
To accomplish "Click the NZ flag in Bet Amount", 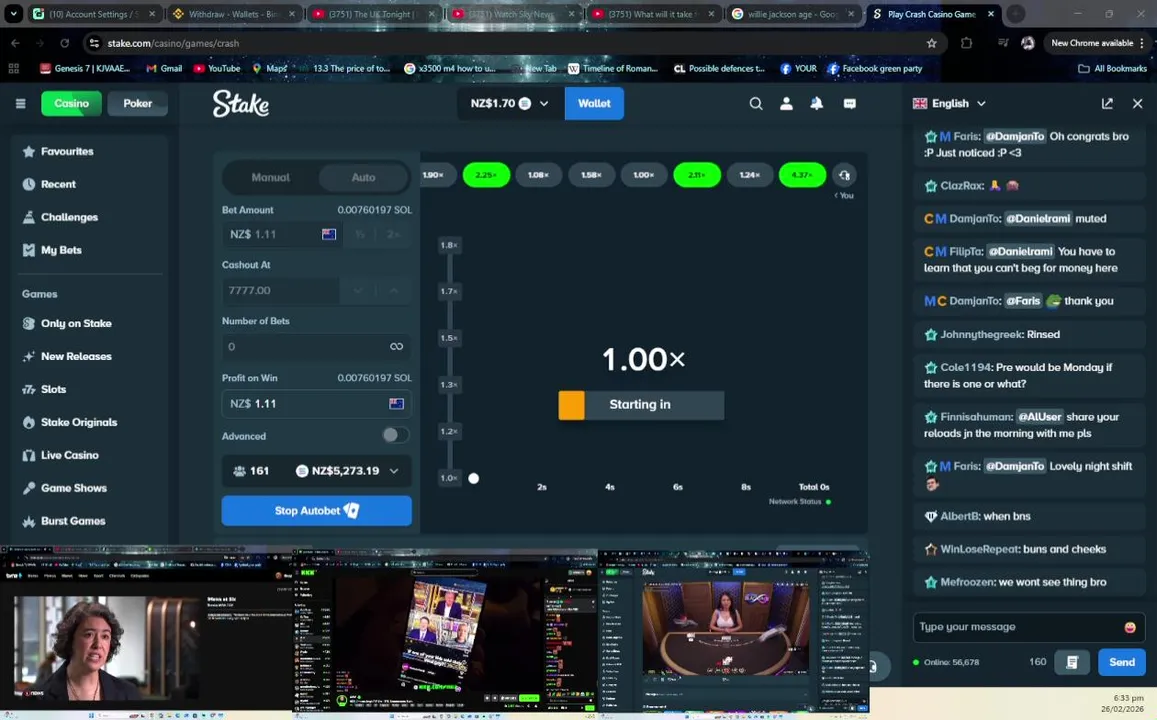I will tap(329, 234).
